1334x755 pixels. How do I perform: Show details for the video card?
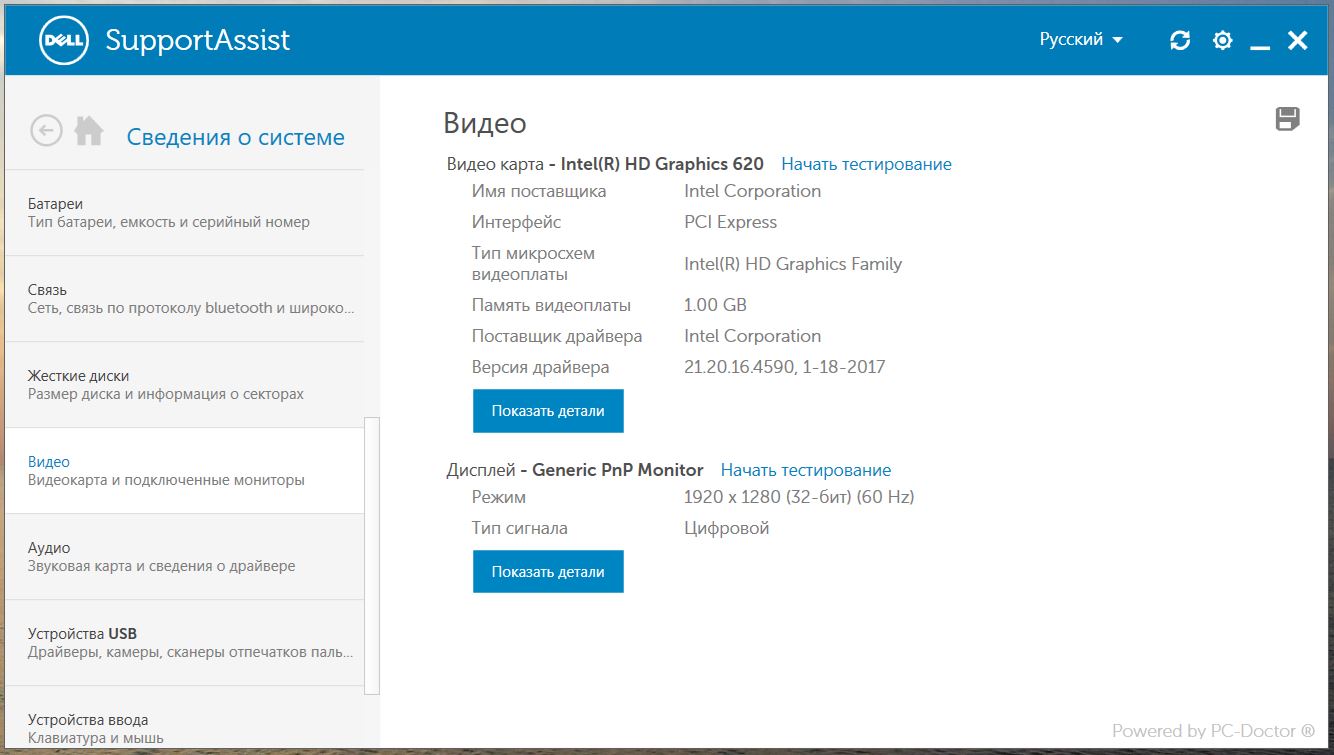548,411
